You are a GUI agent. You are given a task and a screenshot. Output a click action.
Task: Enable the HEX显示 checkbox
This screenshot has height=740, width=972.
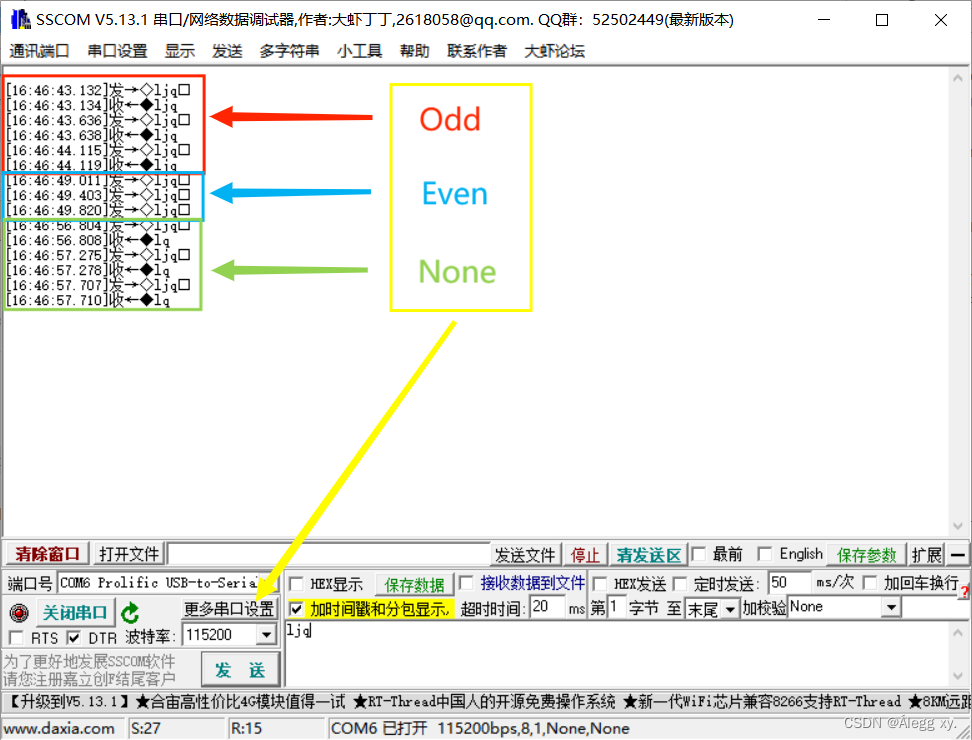click(x=297, y=584)
